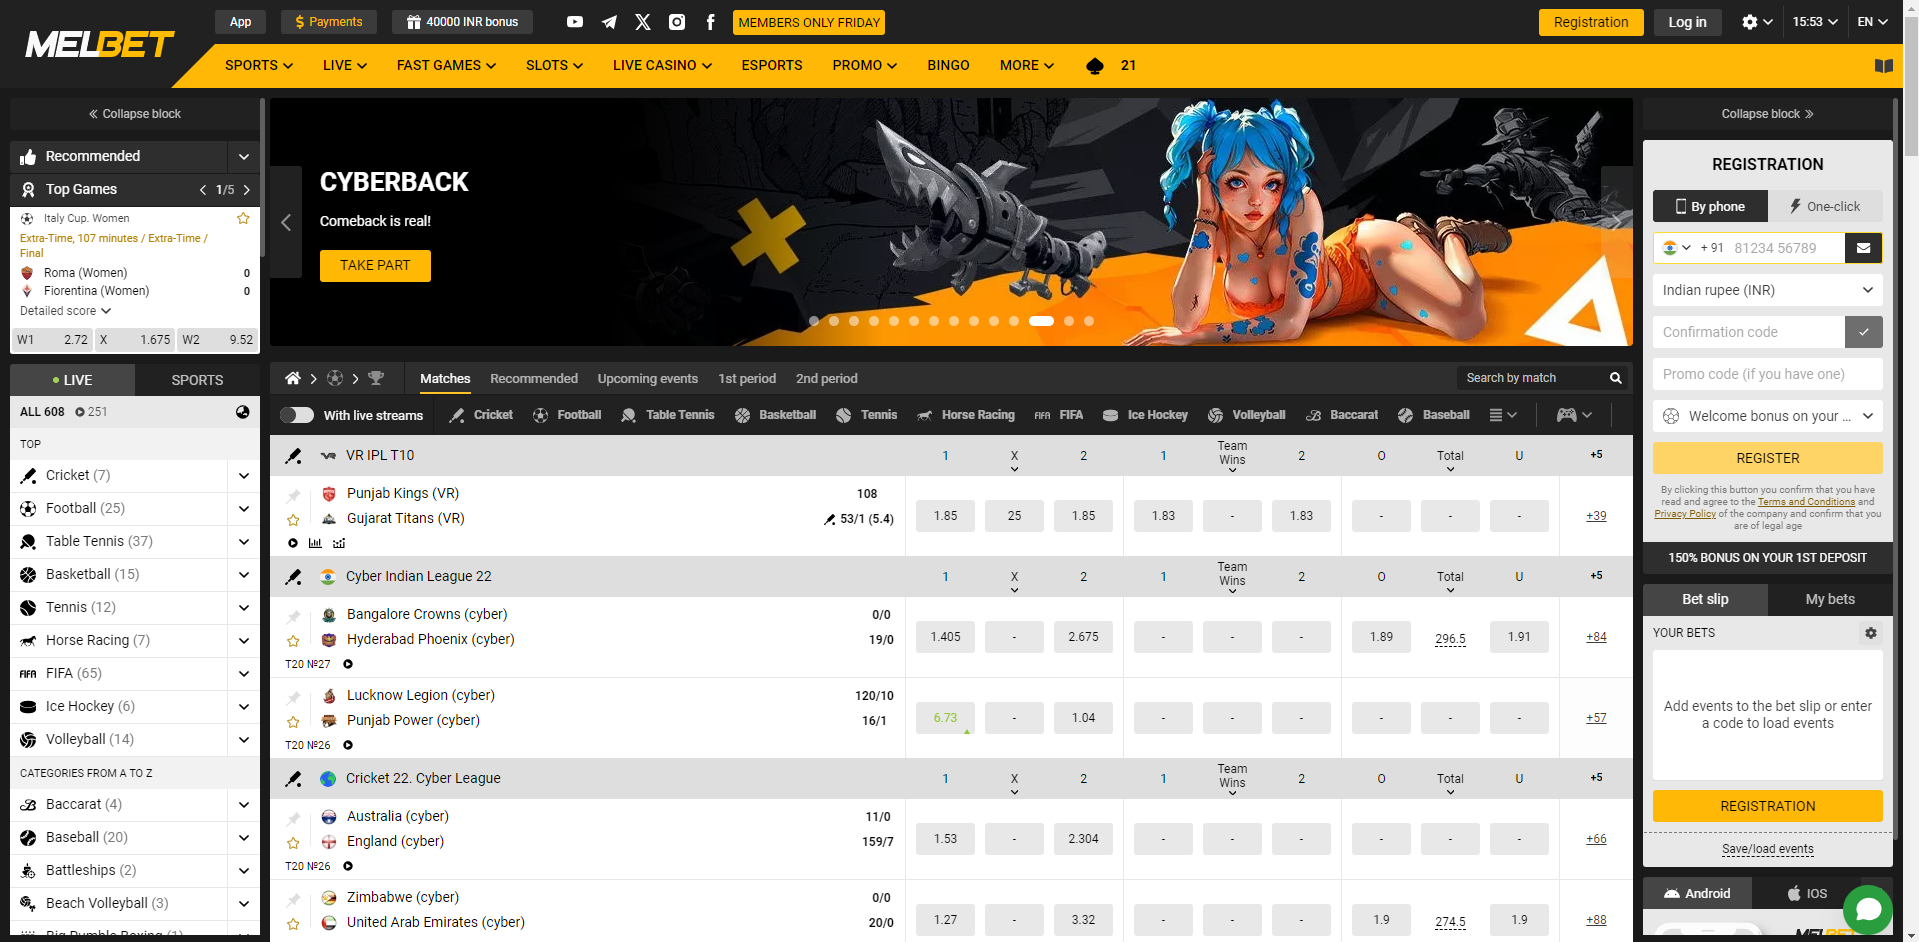Image resolution: width=1919 pixels, height=942 pixels.
Task: Go to previous Top Games page arrow
Action: tap(203, 190)
